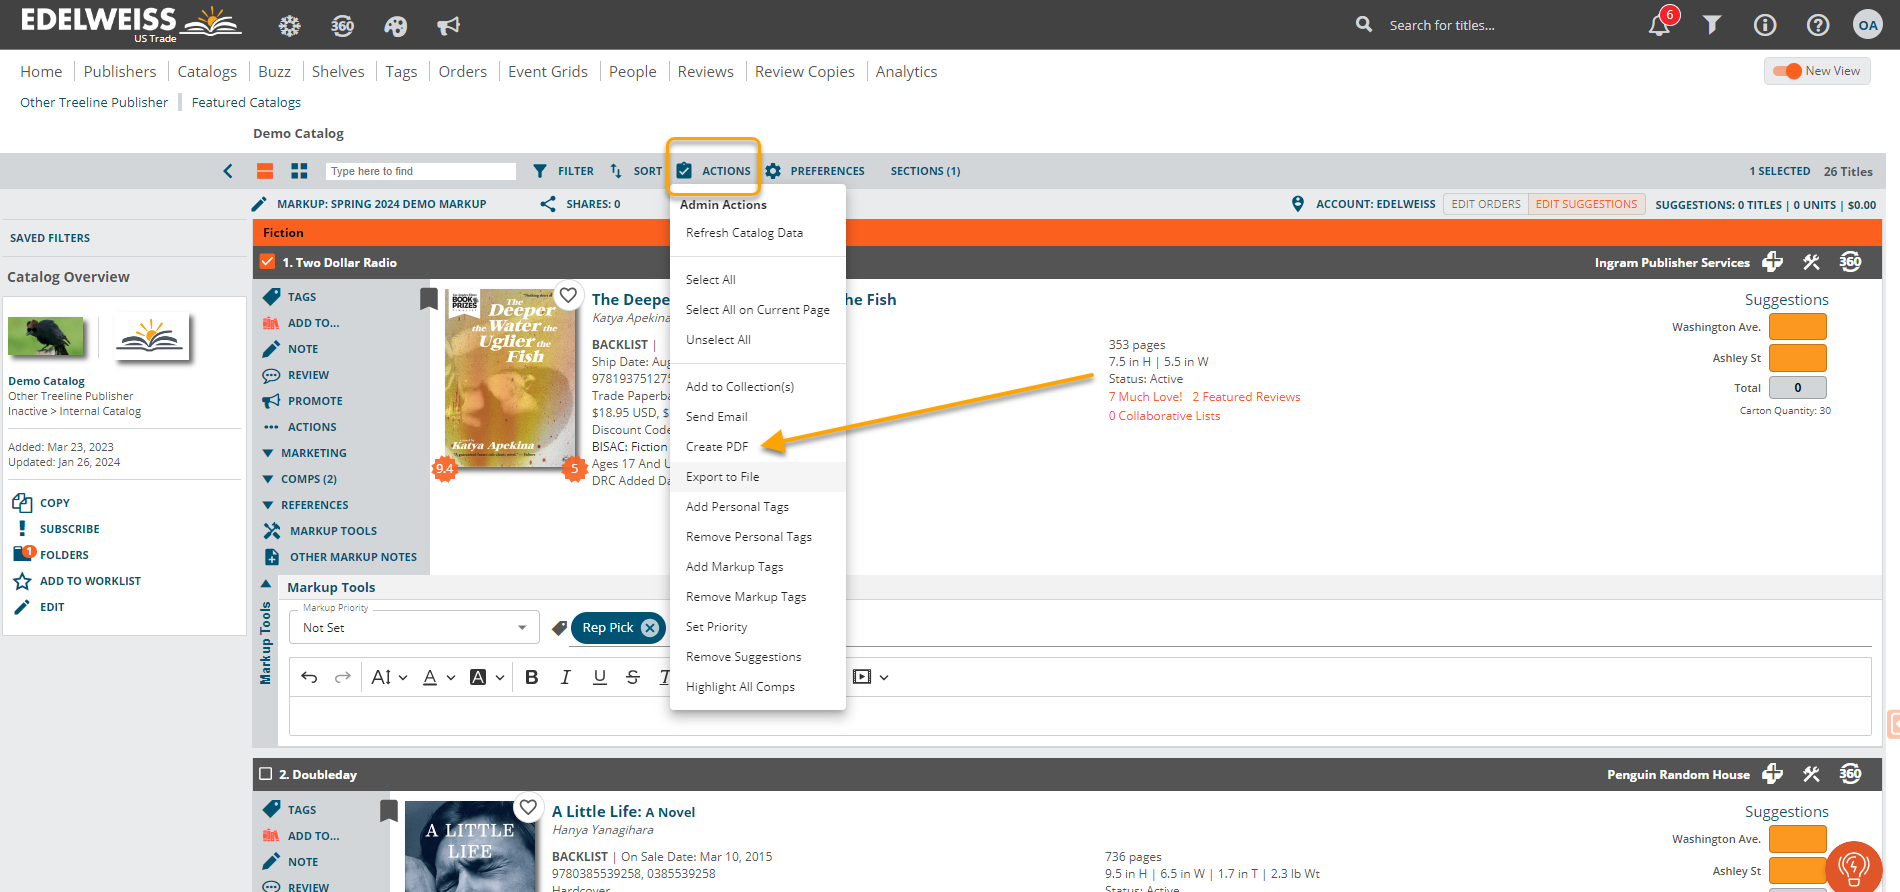The width and height of the screenshot is (1900, 892).
Task: Click the tools icon in Two Dollar Radio row
Action: coord(1811,262)
